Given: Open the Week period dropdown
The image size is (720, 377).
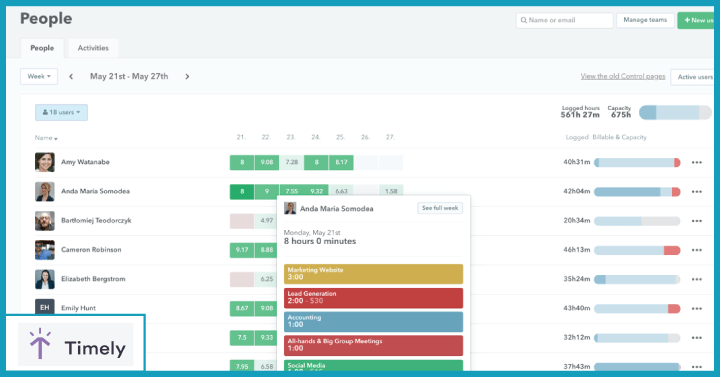Looking at the screenshot, I should pyautogui.click(x=39, y=76).
